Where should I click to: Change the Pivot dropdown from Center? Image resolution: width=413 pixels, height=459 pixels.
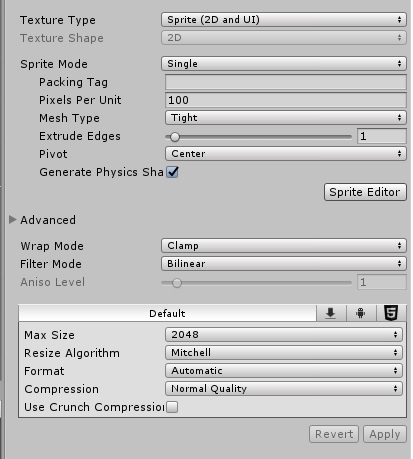coord(286,154)
